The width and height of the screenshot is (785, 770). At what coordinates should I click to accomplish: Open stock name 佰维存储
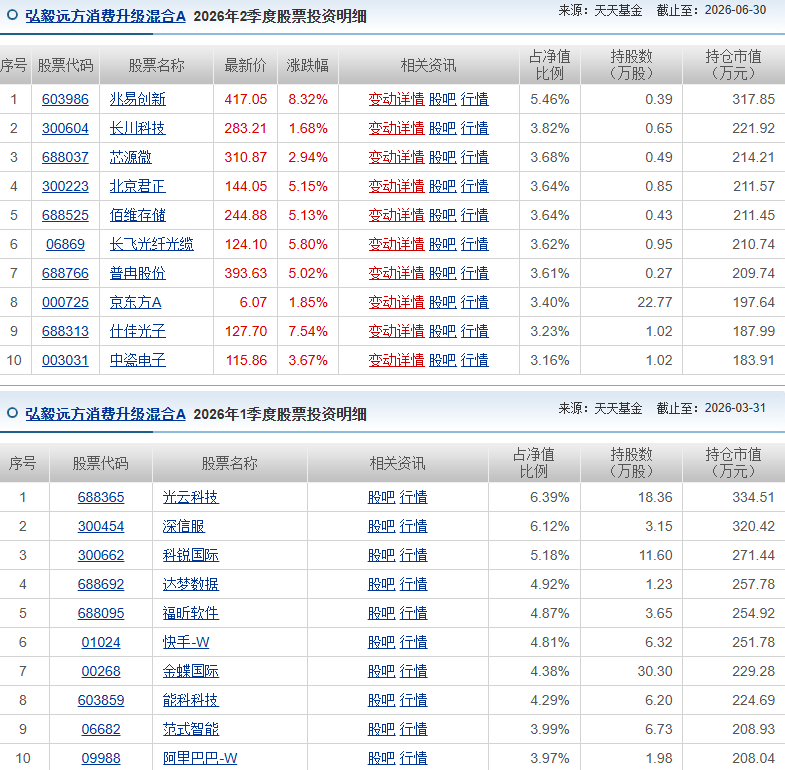pos(137,215)
